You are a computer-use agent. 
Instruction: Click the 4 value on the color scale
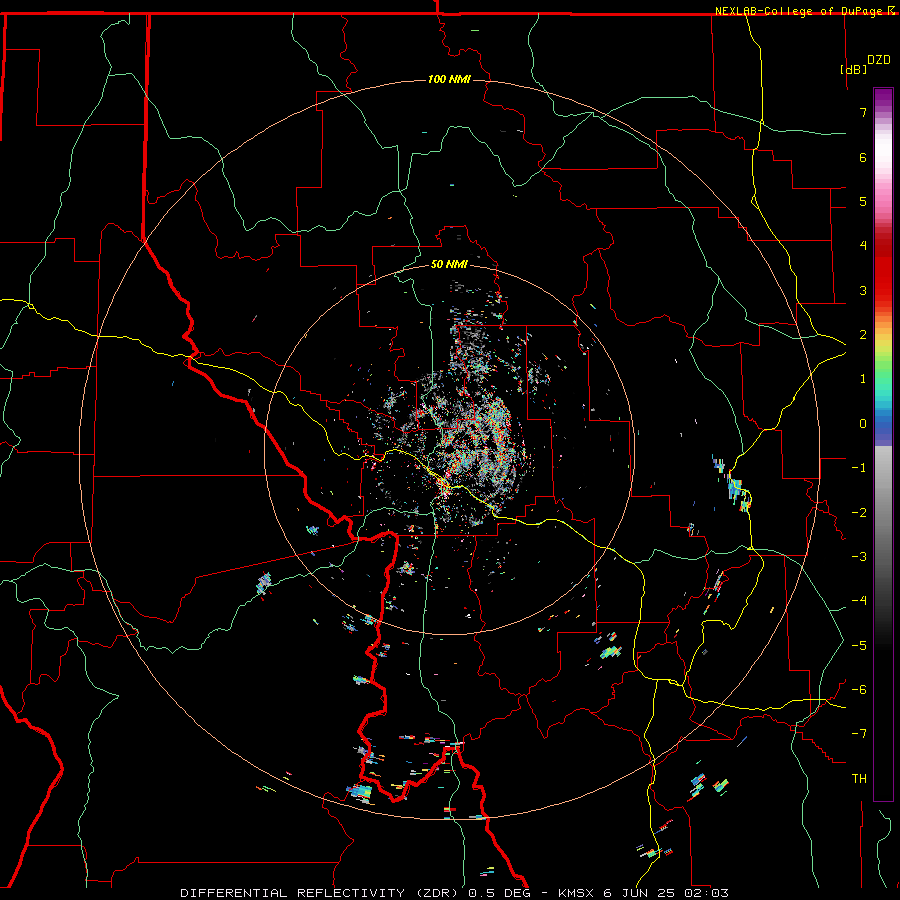[863, 246]
